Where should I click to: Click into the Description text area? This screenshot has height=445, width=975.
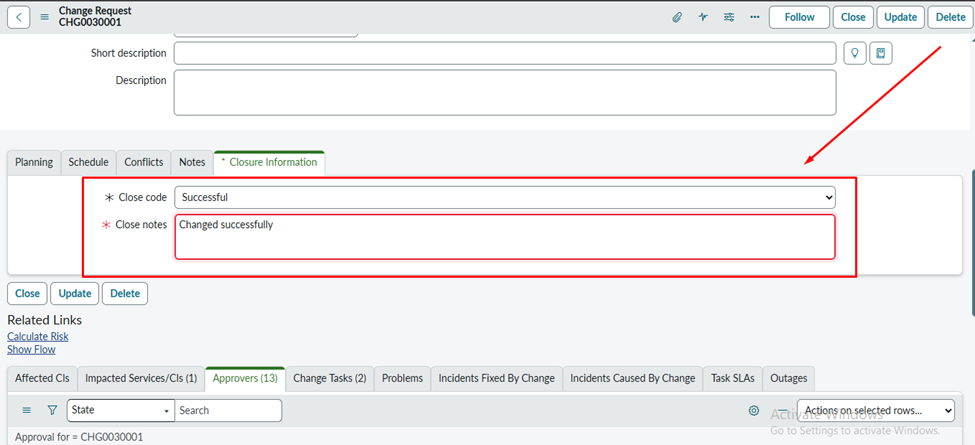(x=505, y=93)
